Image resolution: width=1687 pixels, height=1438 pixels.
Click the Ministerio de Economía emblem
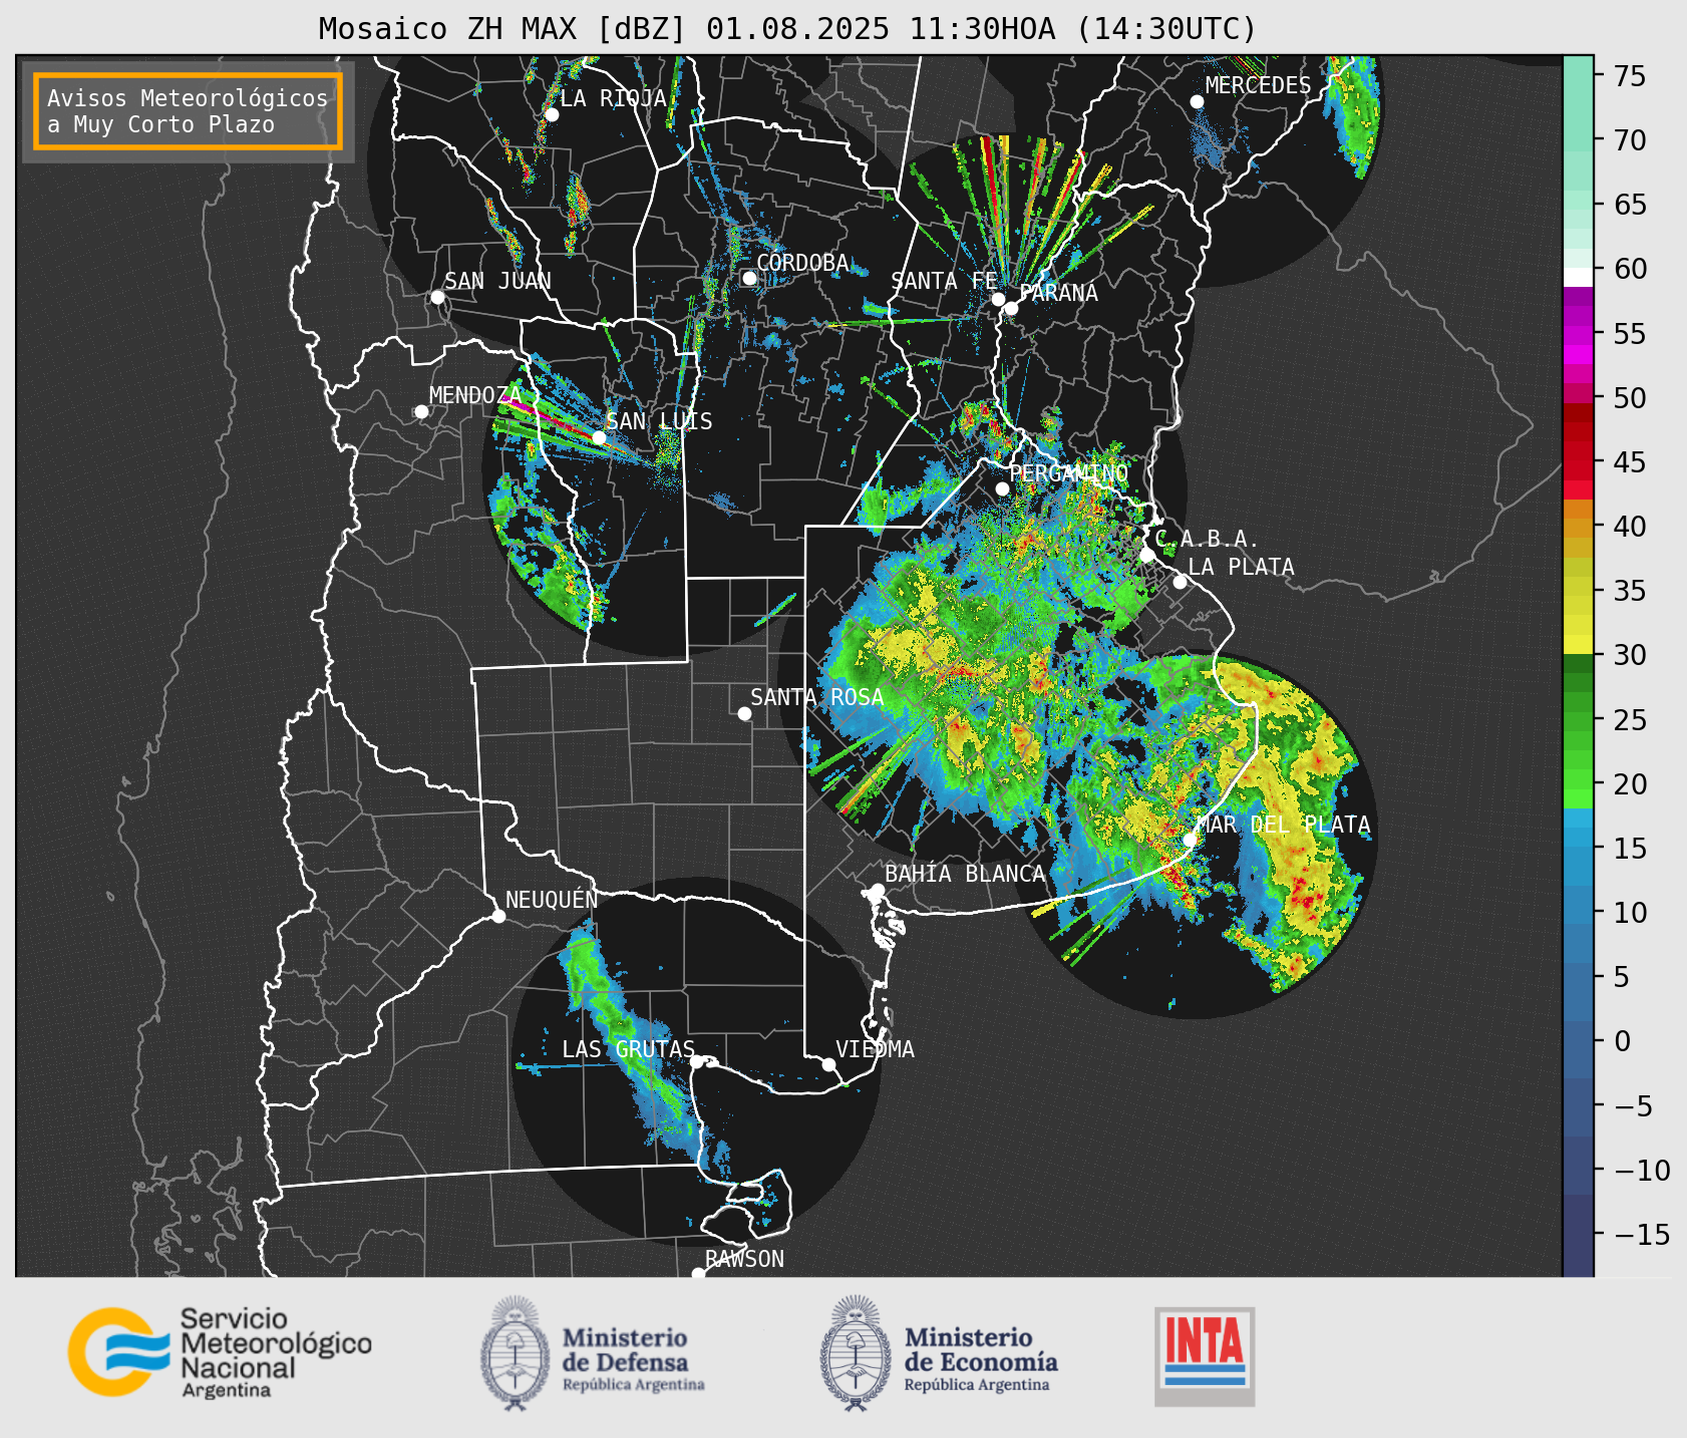(x=855, y=1353)
